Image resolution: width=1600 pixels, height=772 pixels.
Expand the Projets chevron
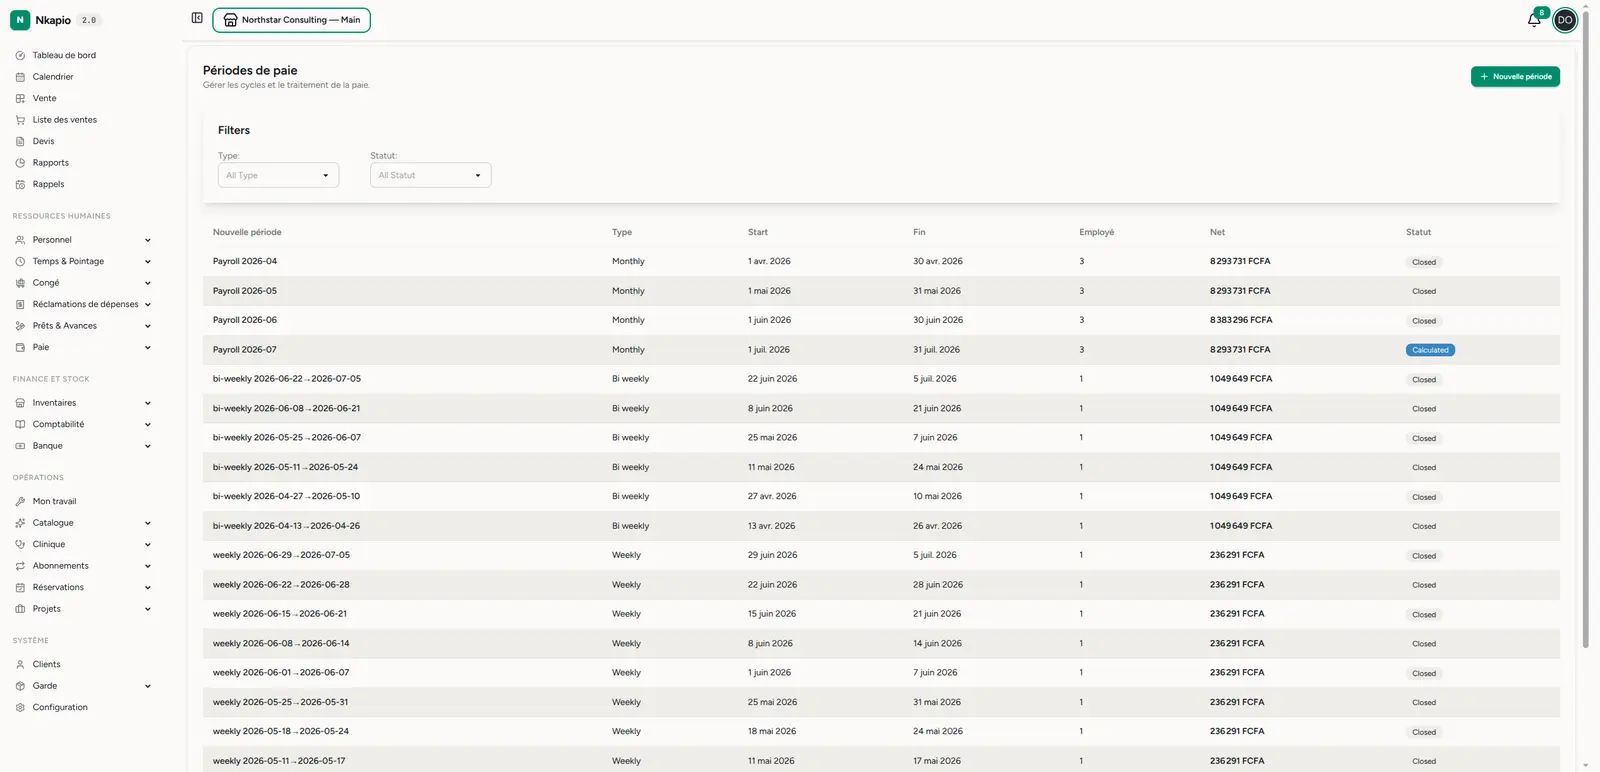pos(148,609)
